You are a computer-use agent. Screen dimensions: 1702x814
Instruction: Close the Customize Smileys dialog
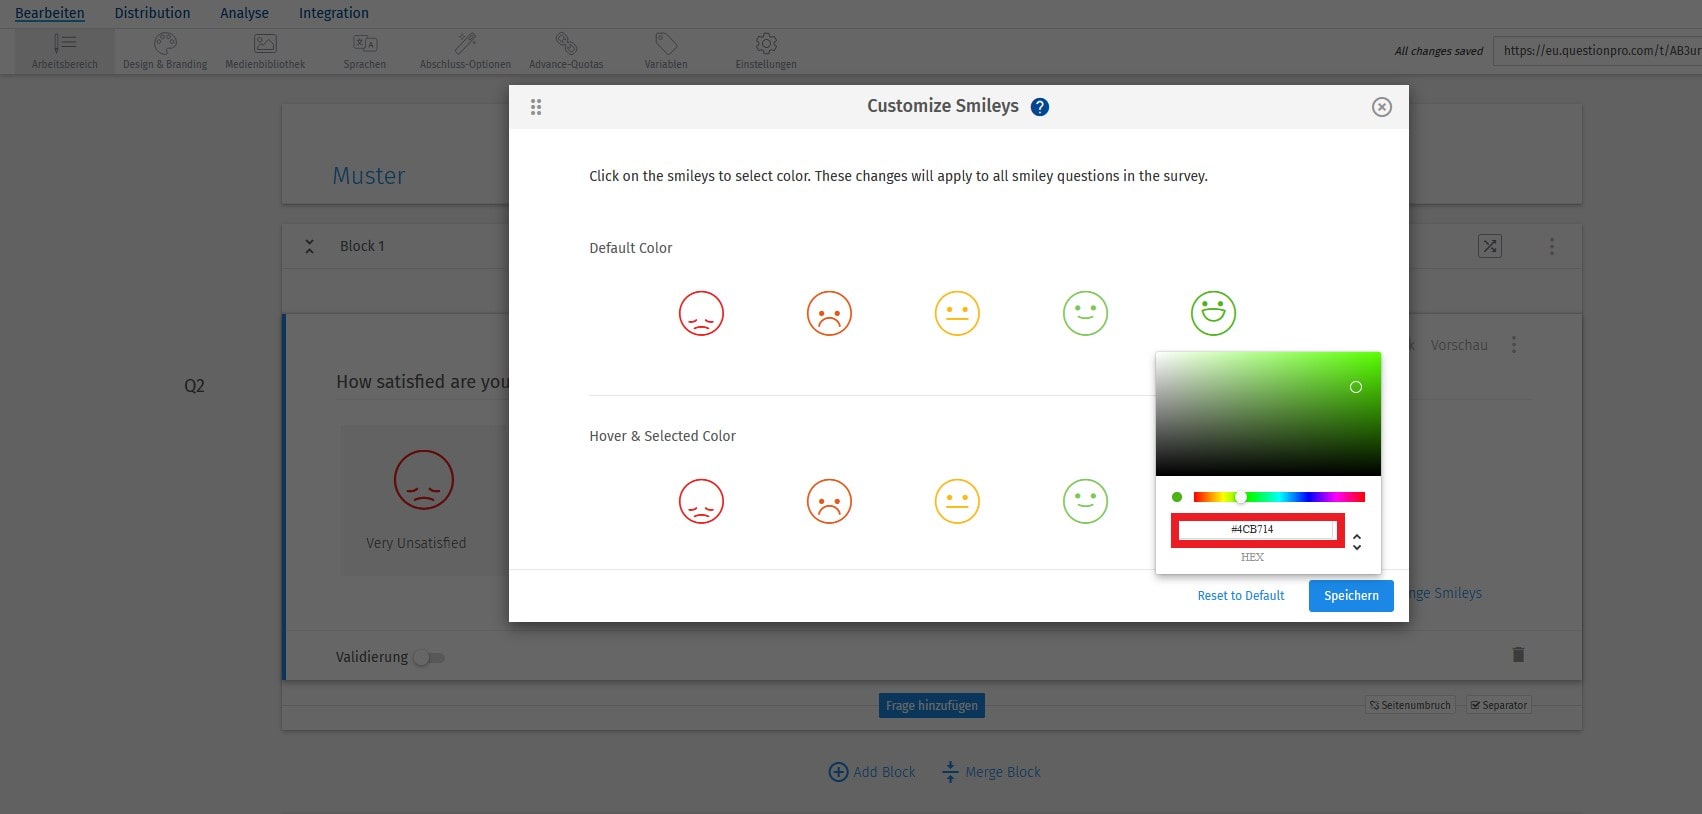click(1382, 107)
